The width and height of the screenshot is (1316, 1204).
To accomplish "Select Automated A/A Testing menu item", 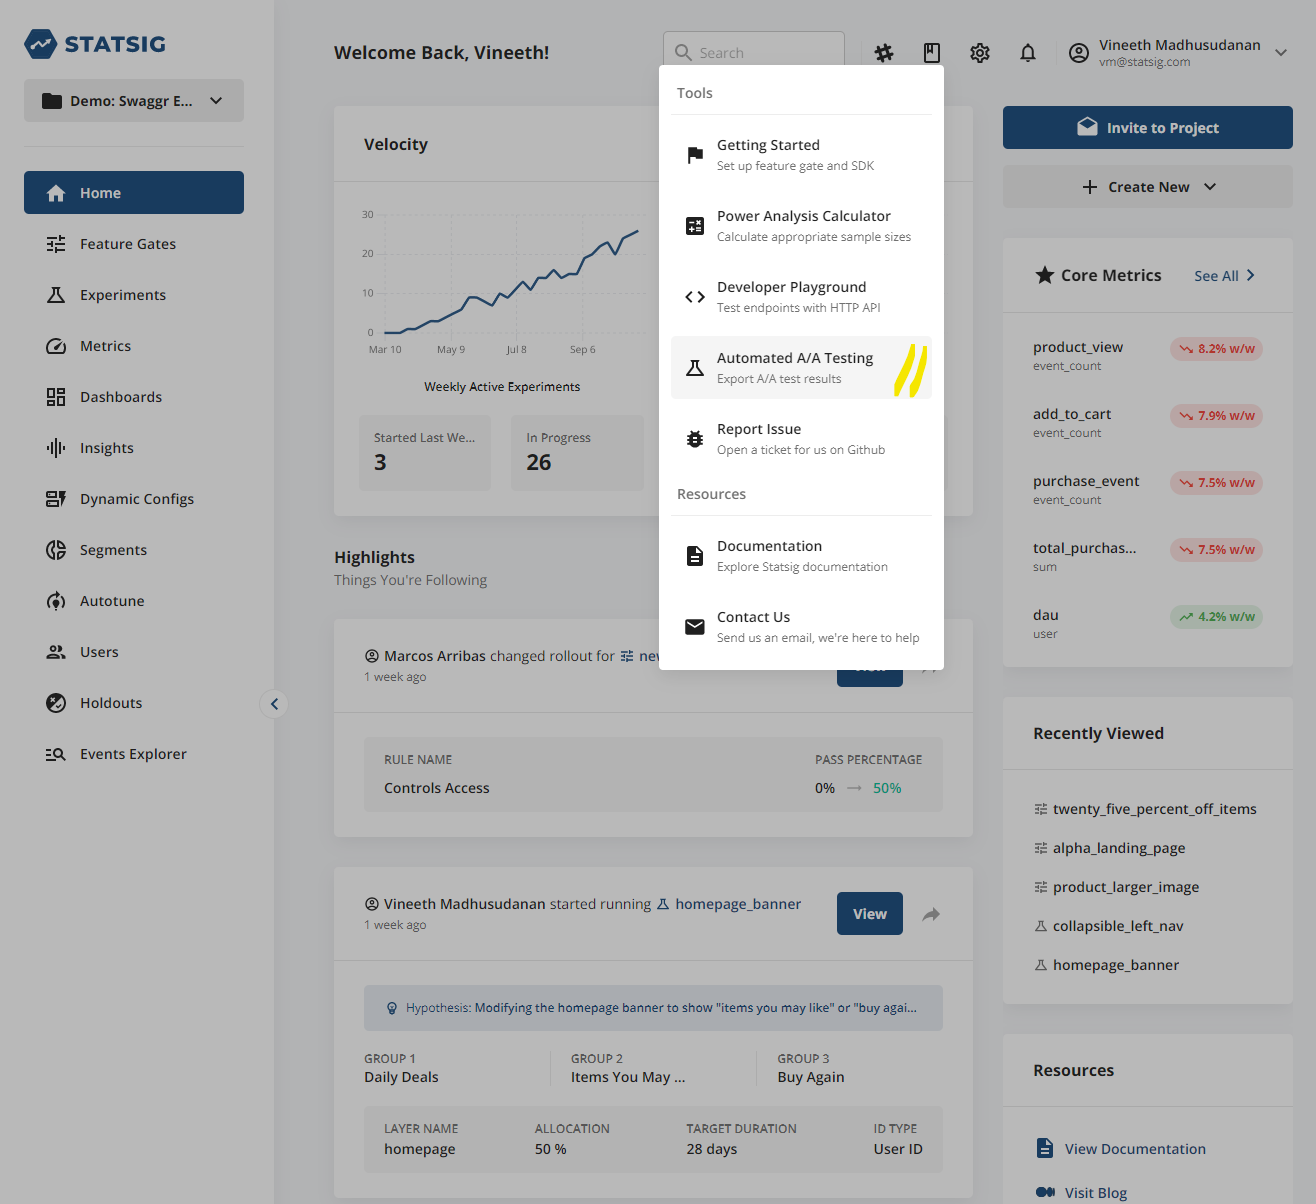I will [801, 368].
